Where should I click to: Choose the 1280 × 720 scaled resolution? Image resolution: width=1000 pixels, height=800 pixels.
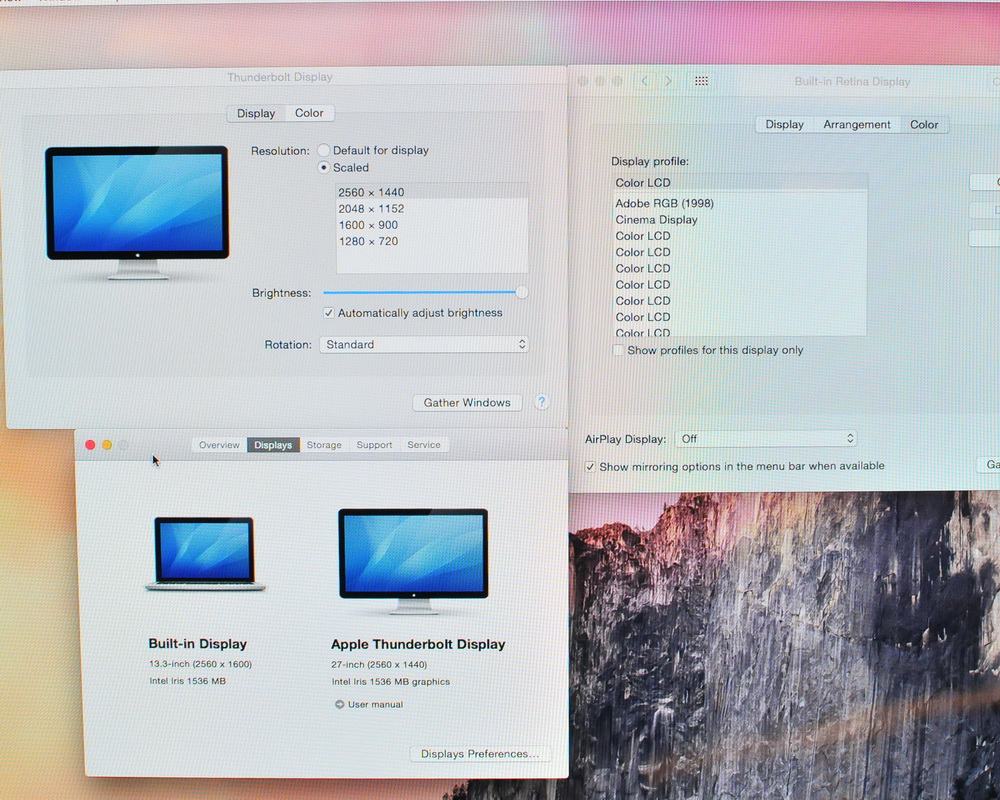point(432,242)
